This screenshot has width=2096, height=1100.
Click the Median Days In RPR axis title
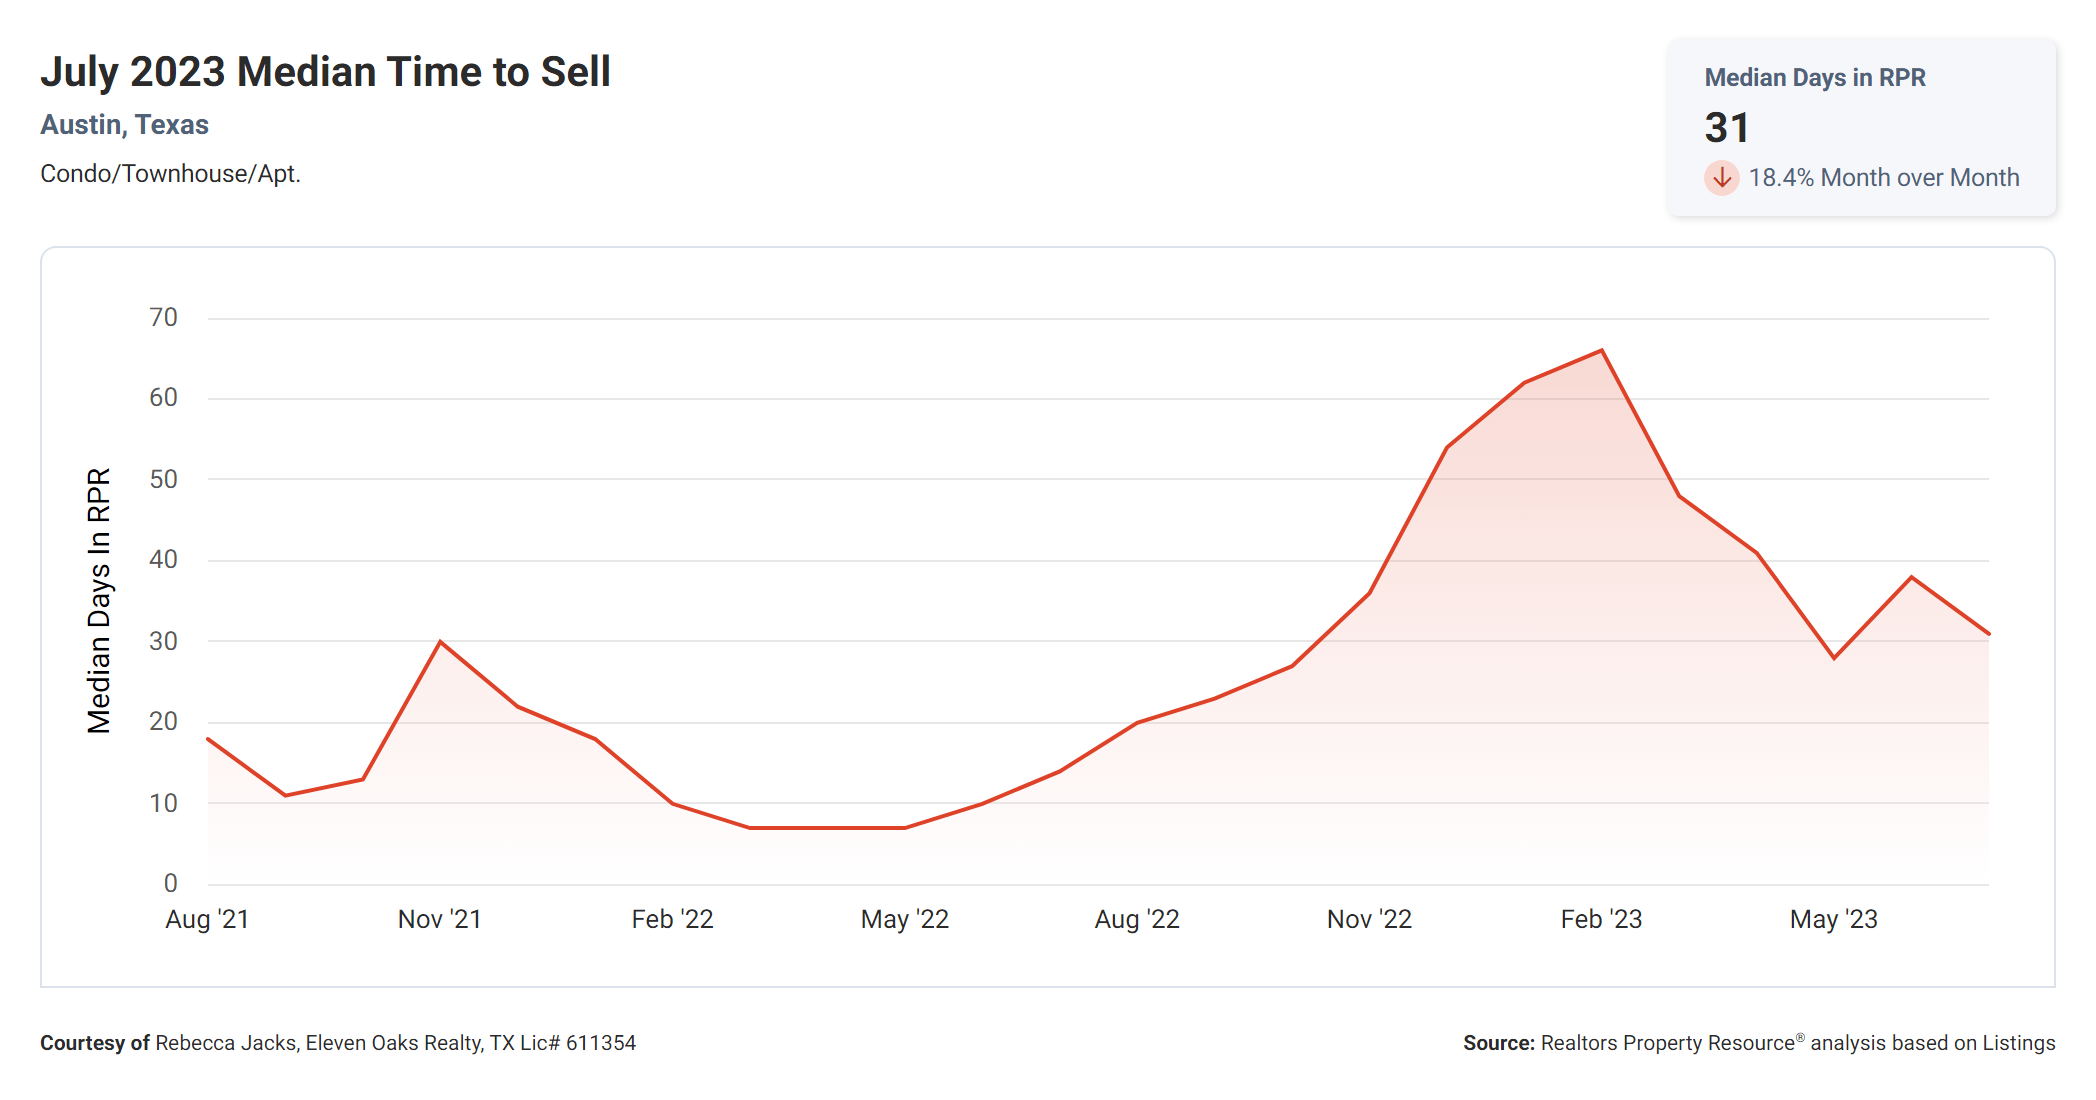click(x=99, y=601)
